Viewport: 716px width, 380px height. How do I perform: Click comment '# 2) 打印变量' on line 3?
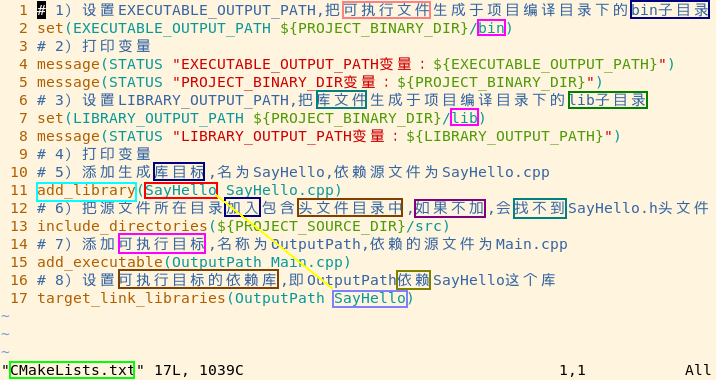point(94,46)
